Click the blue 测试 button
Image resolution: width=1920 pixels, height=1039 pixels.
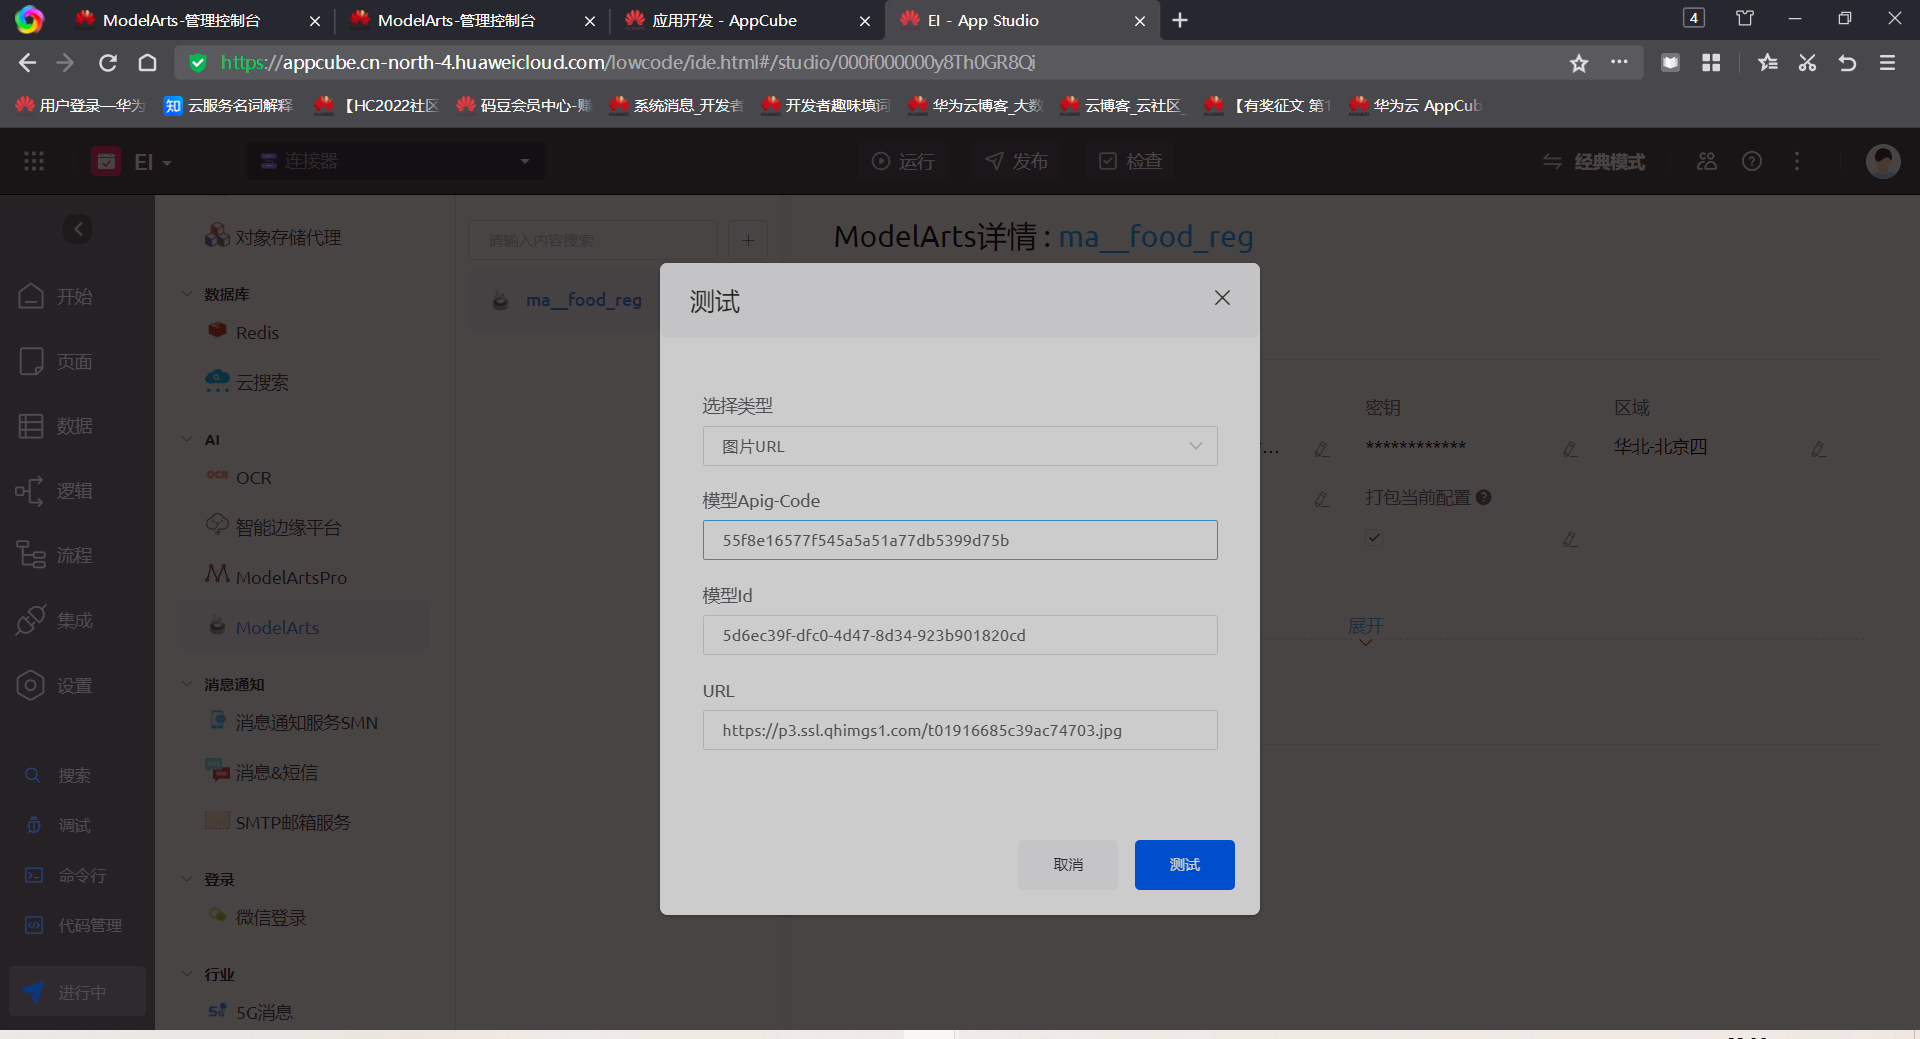pyautogui.click(x=1185, y=865)
